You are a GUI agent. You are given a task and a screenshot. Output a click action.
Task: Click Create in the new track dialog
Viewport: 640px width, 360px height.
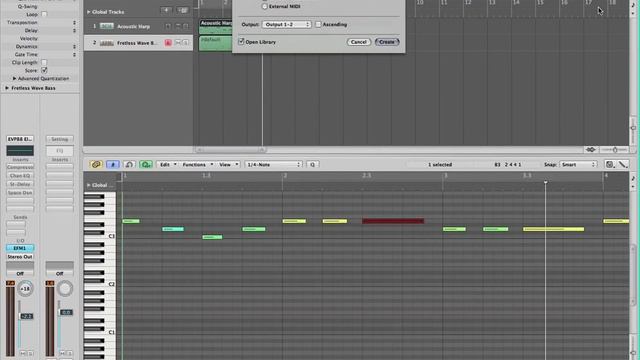pyautogui.click(x=387, y=42)
